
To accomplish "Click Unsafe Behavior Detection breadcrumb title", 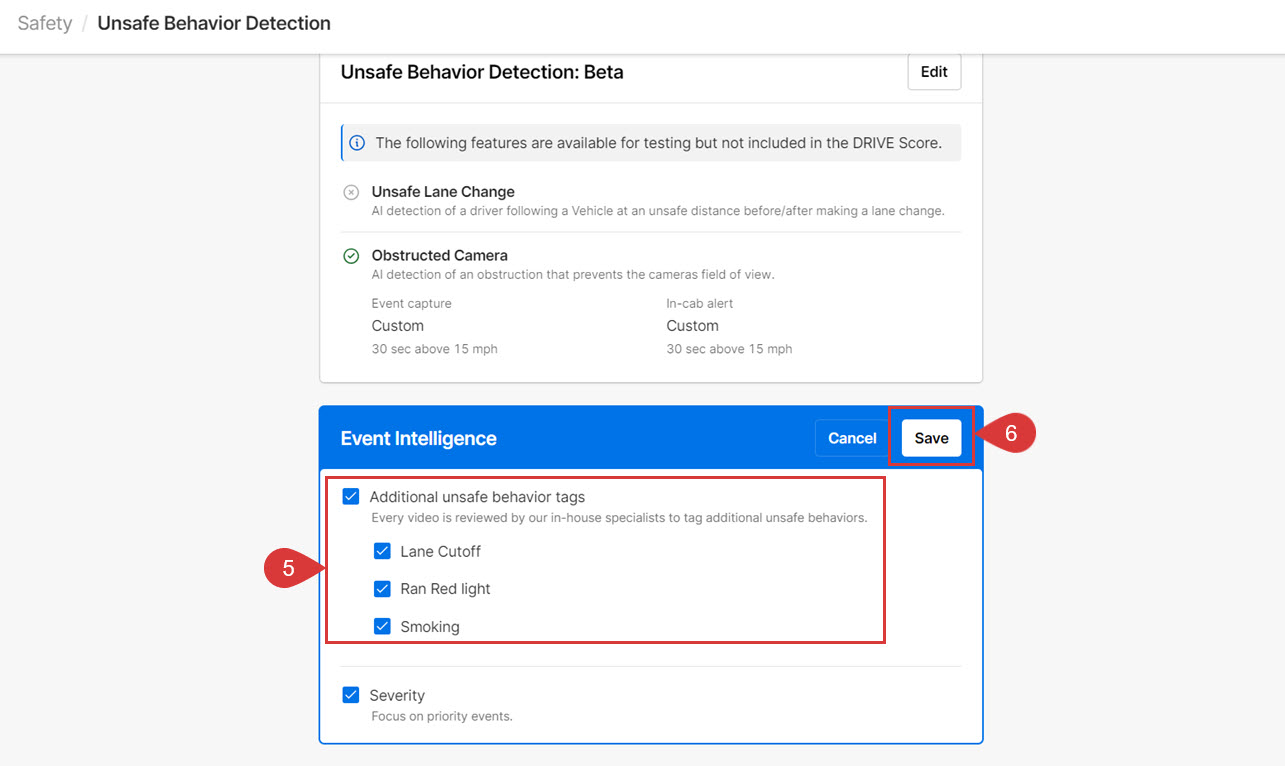I will (214, 23).
